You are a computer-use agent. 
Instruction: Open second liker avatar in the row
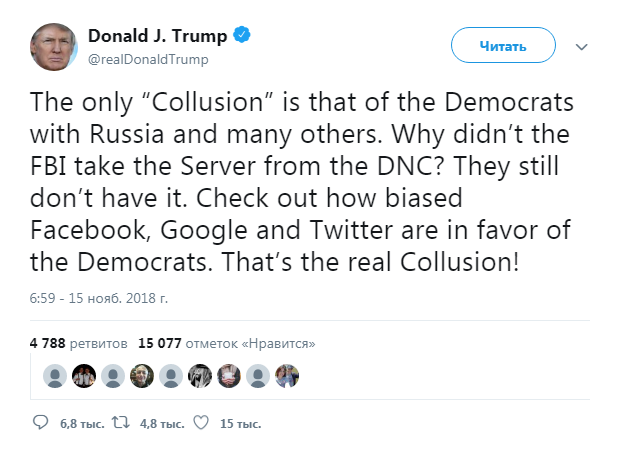point(86,377)
